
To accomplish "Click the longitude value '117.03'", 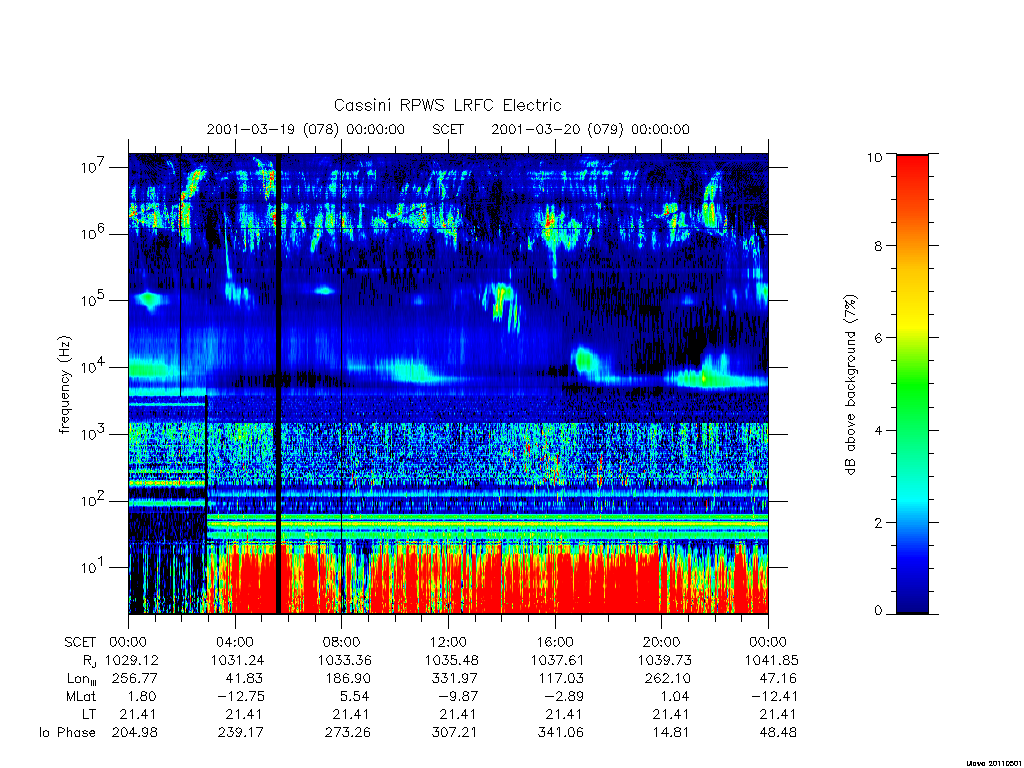I will point(561,679).
